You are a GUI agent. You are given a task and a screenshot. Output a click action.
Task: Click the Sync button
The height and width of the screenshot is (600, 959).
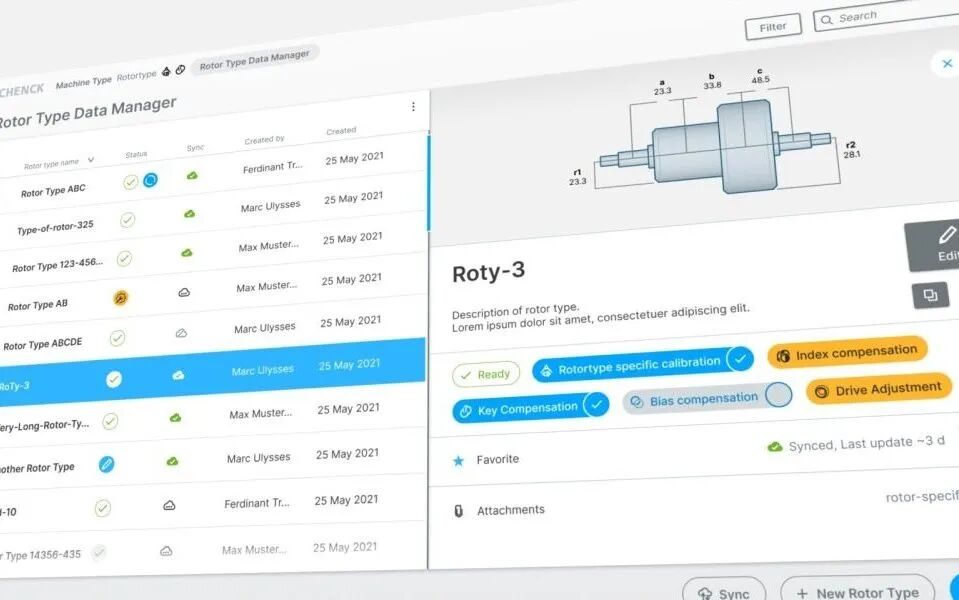tap(724, 590)
